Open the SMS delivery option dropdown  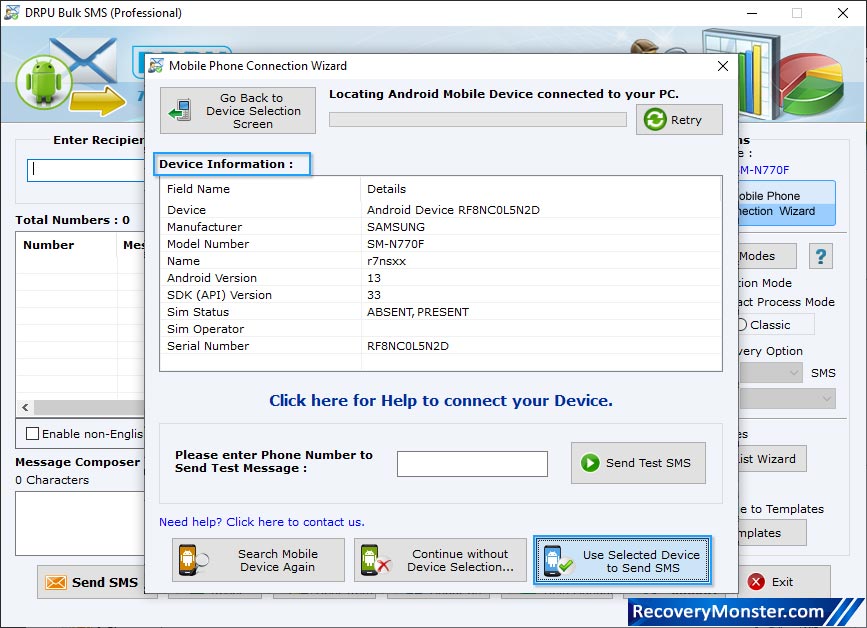769,371
